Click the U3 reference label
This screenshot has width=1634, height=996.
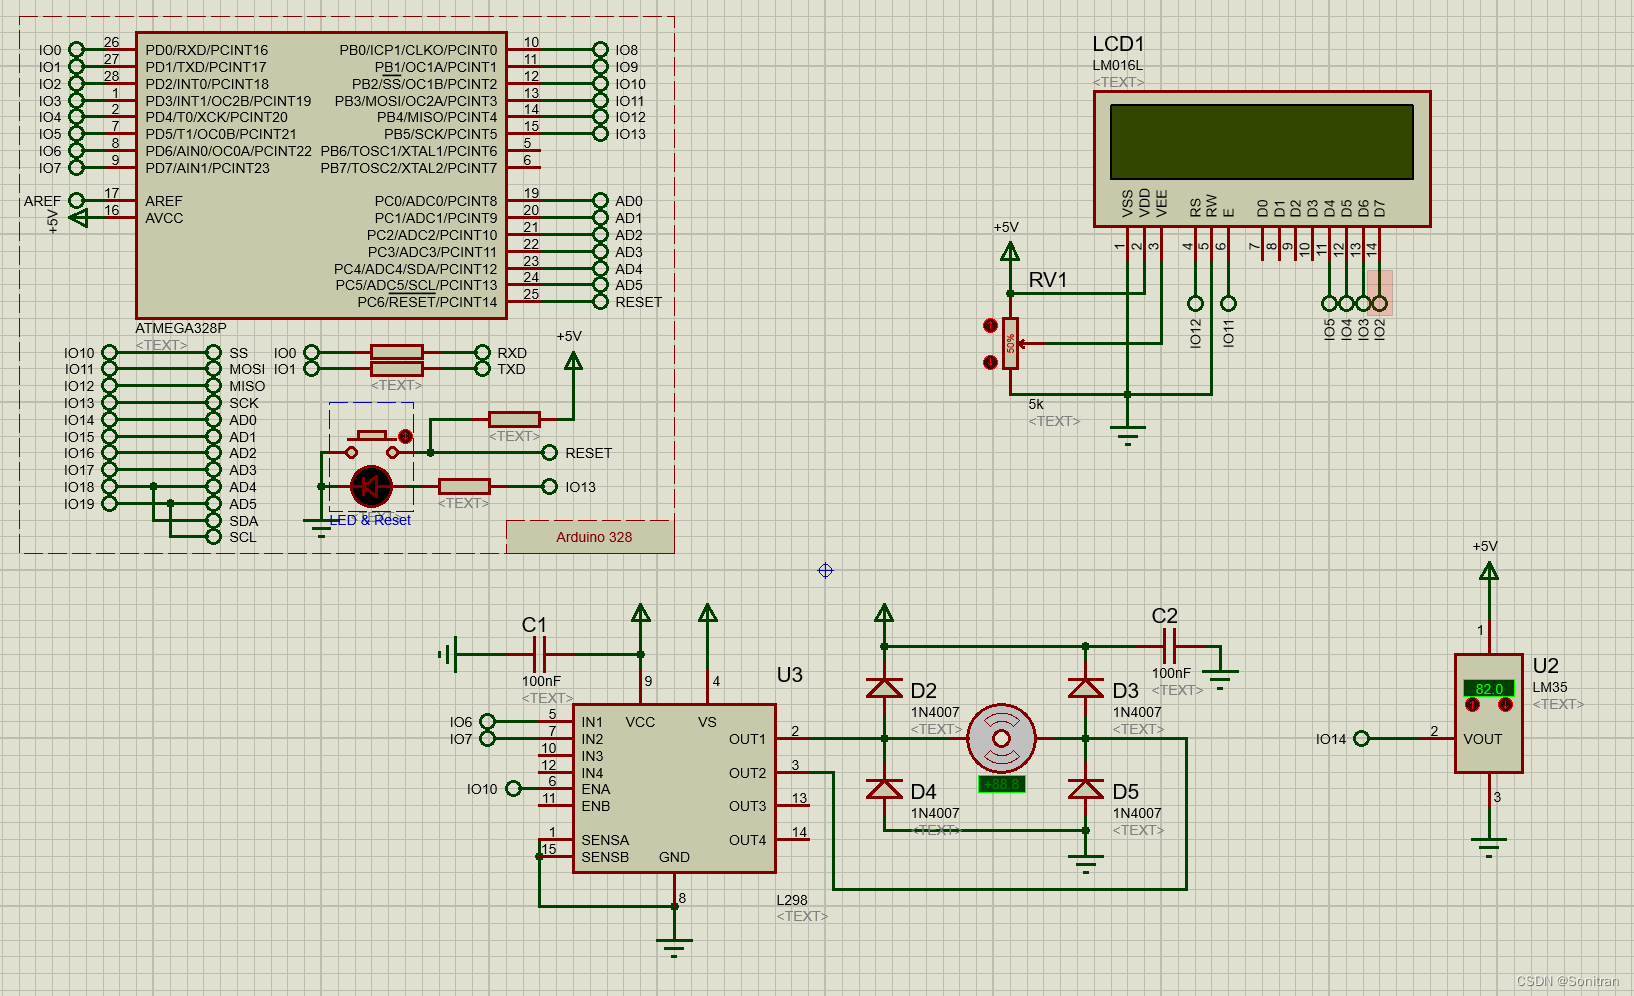pyautogui.click(x=790, y=675)
